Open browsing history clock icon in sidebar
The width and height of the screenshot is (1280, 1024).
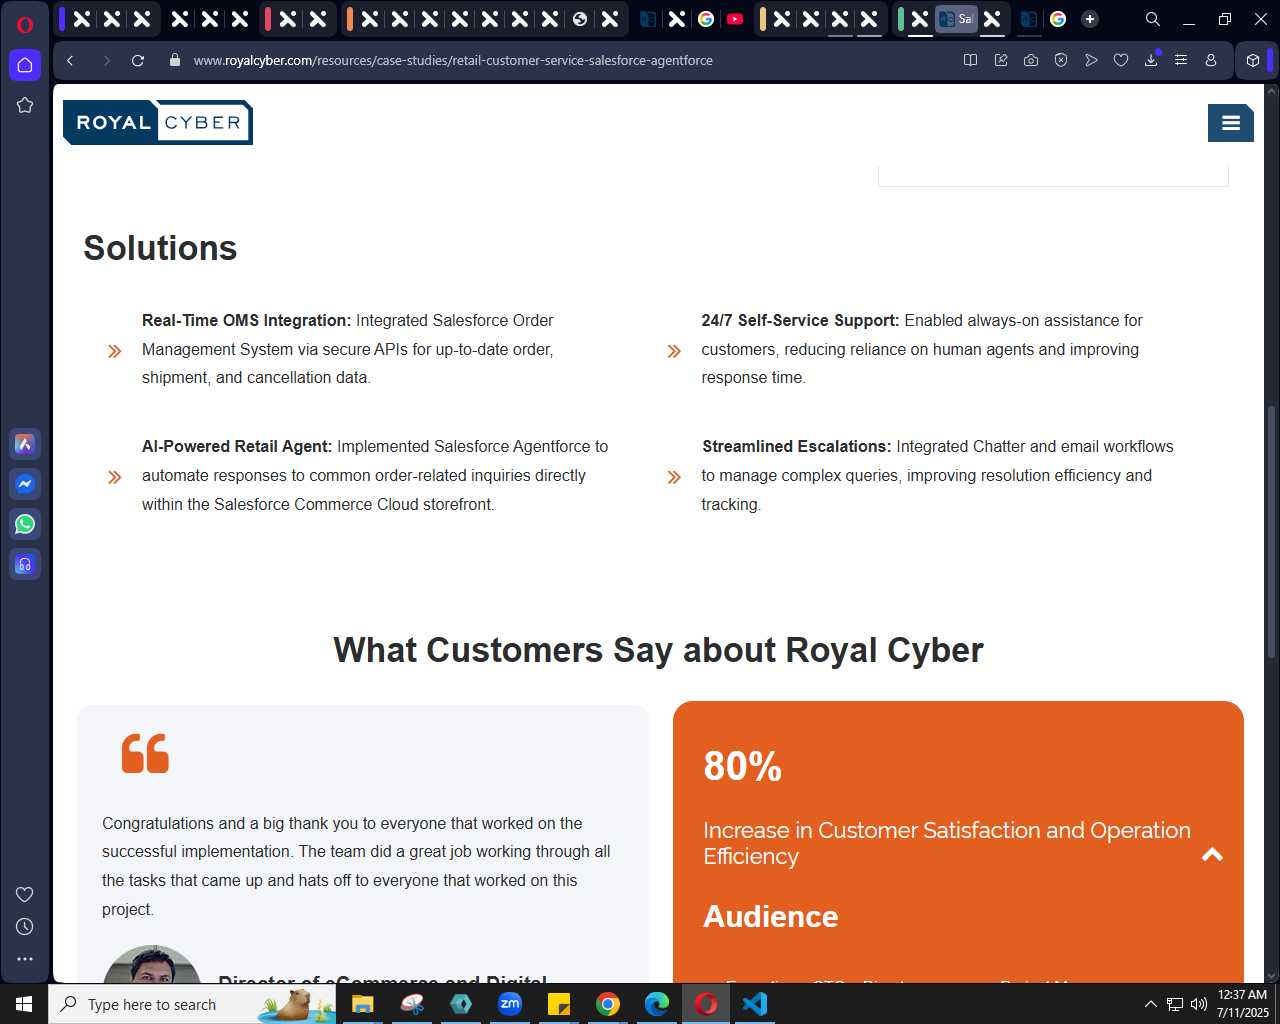(x=25, y=926)
